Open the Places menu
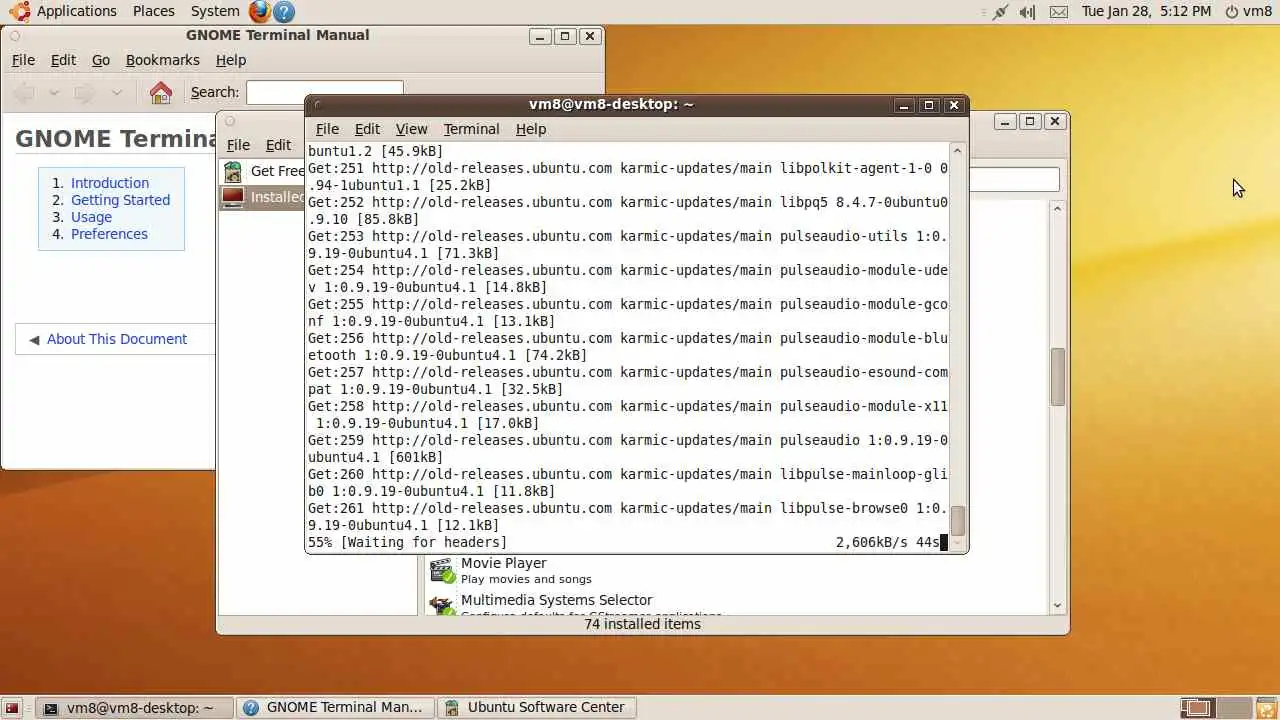This screenshot has width=1280, height=720. pyautogui.click(x=153, y=11)
